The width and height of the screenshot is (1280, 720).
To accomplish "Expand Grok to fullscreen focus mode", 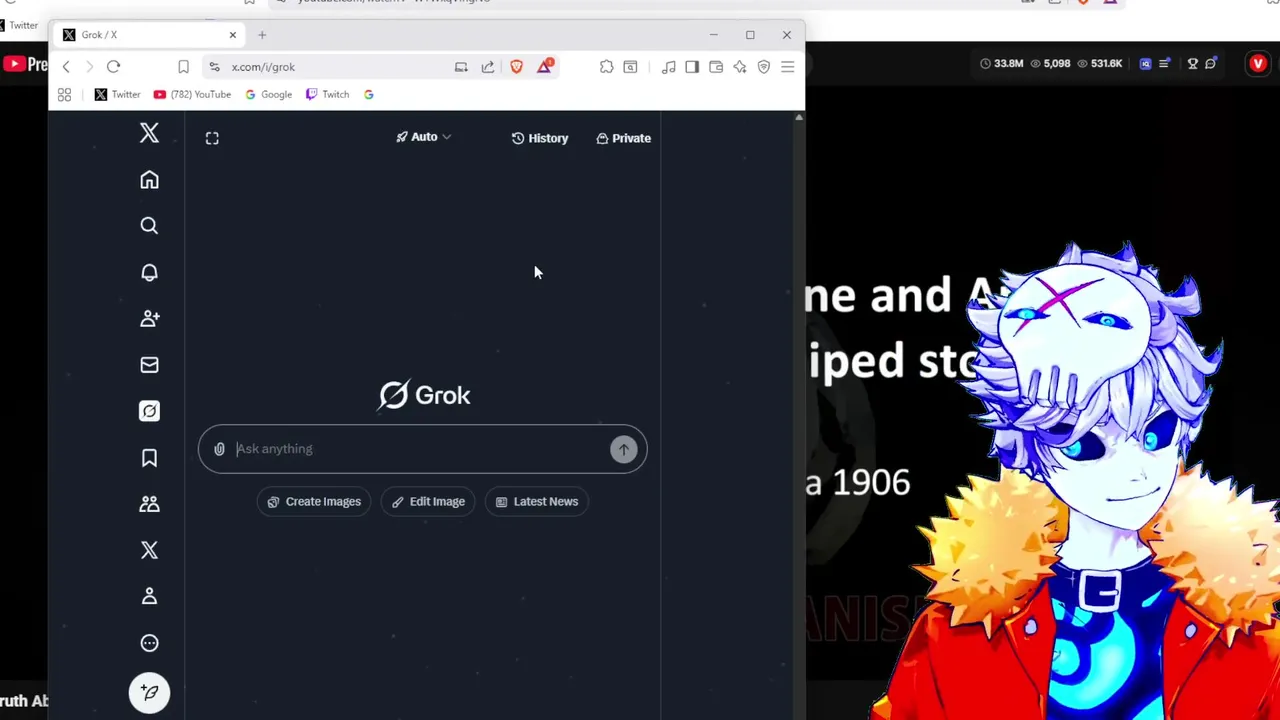I will coord(212,138).
